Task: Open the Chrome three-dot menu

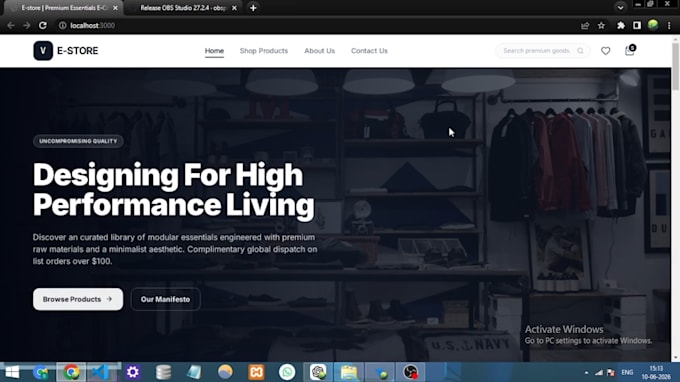Action: coord(669,26)
